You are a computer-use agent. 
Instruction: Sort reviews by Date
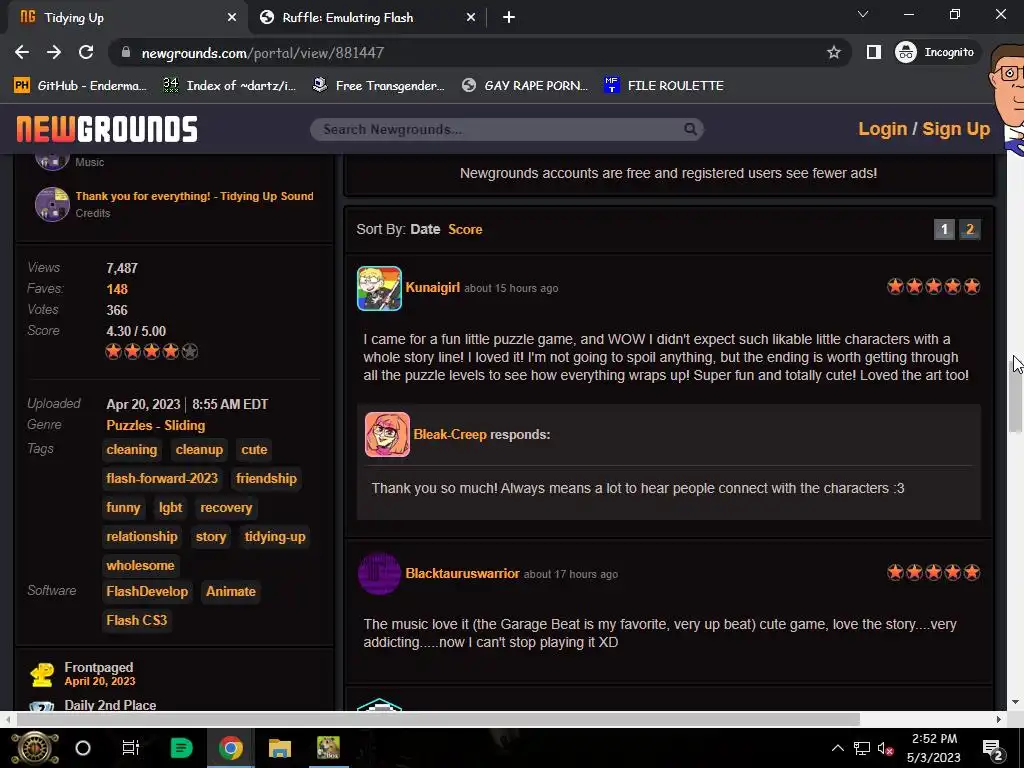[425, 229]
